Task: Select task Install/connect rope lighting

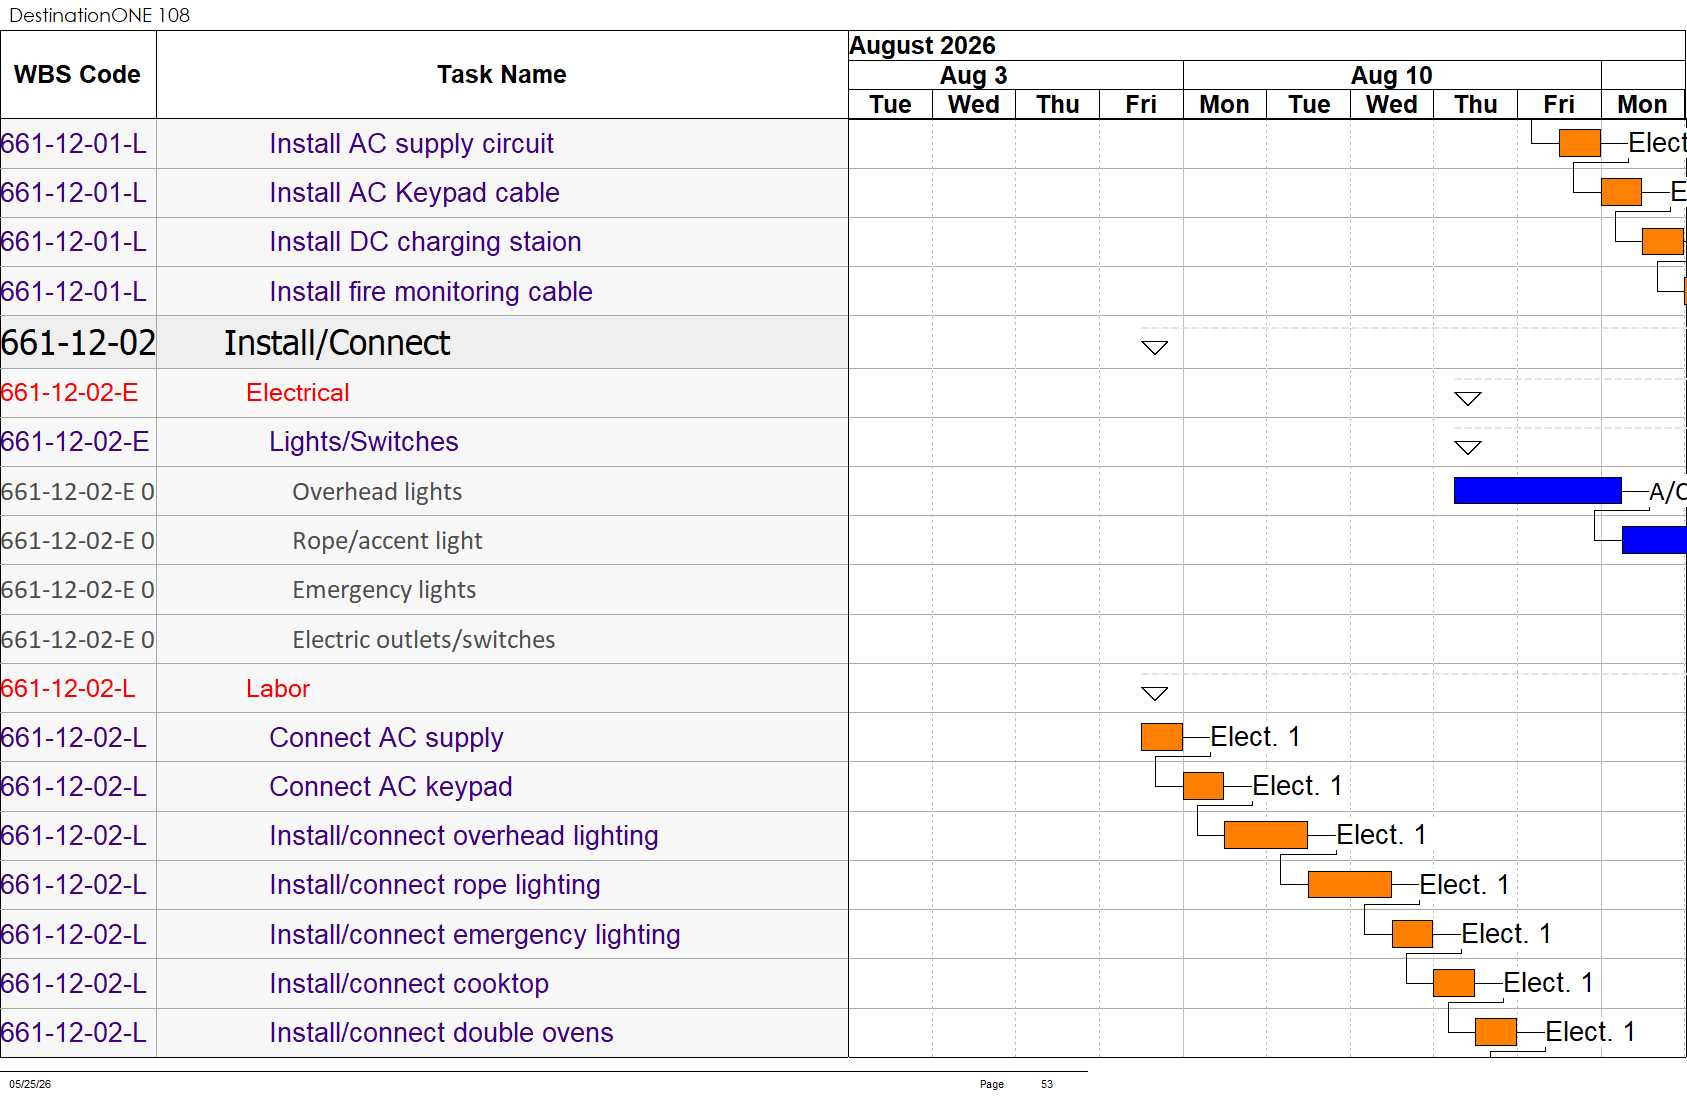Action: pyautogui.click(x=434, y=885)
